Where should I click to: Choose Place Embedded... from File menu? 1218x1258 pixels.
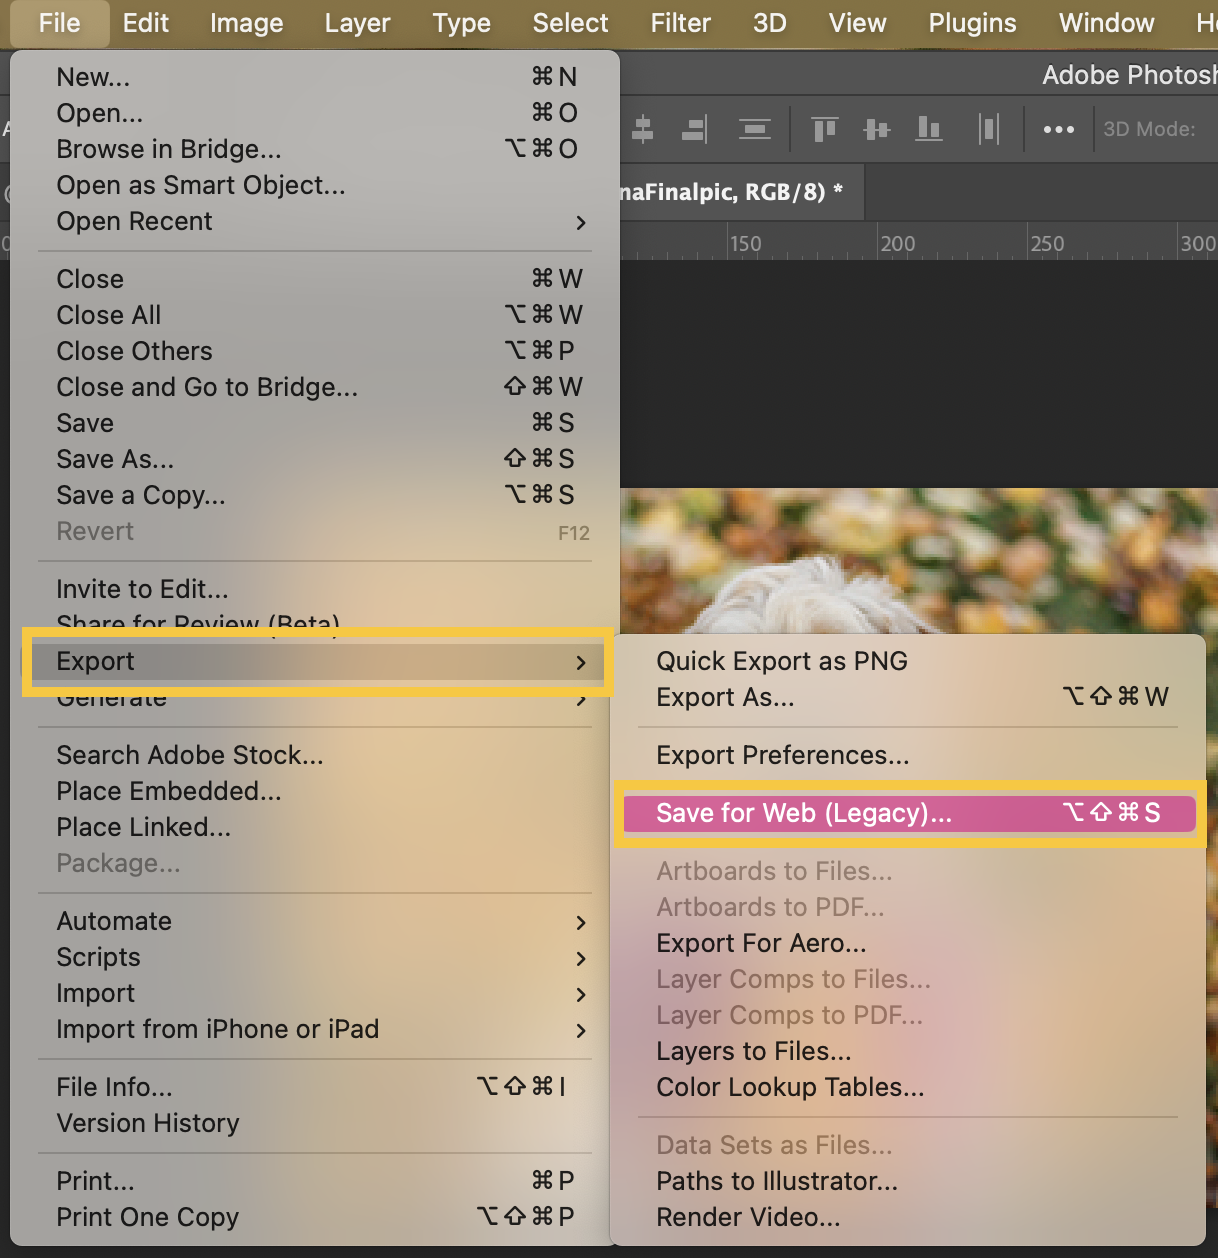[x=169, y=791]
